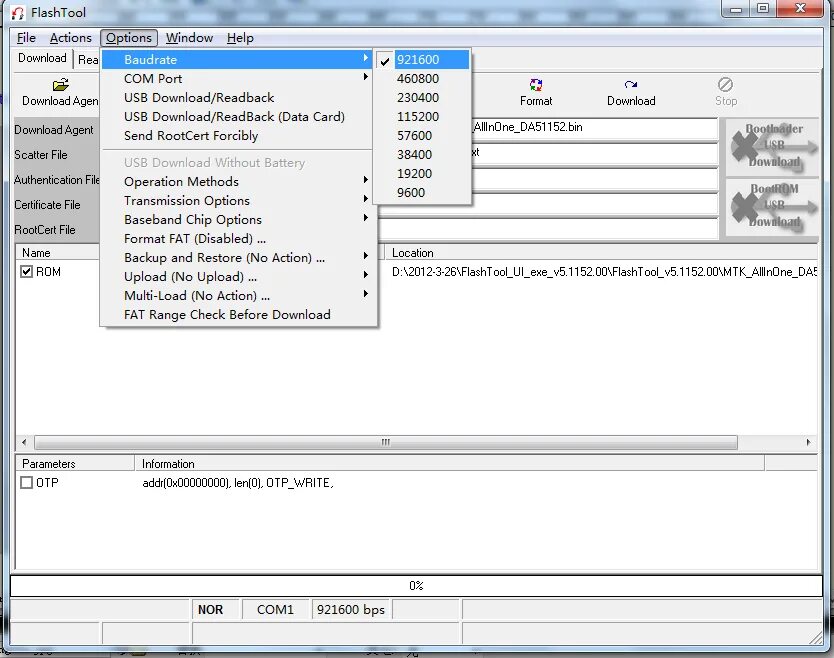The height and width of the screenshot is (658, 834).
Task: Expand Multi-Load (No Action) submenu
Action: pyautogui.click(x=237, y=296)
